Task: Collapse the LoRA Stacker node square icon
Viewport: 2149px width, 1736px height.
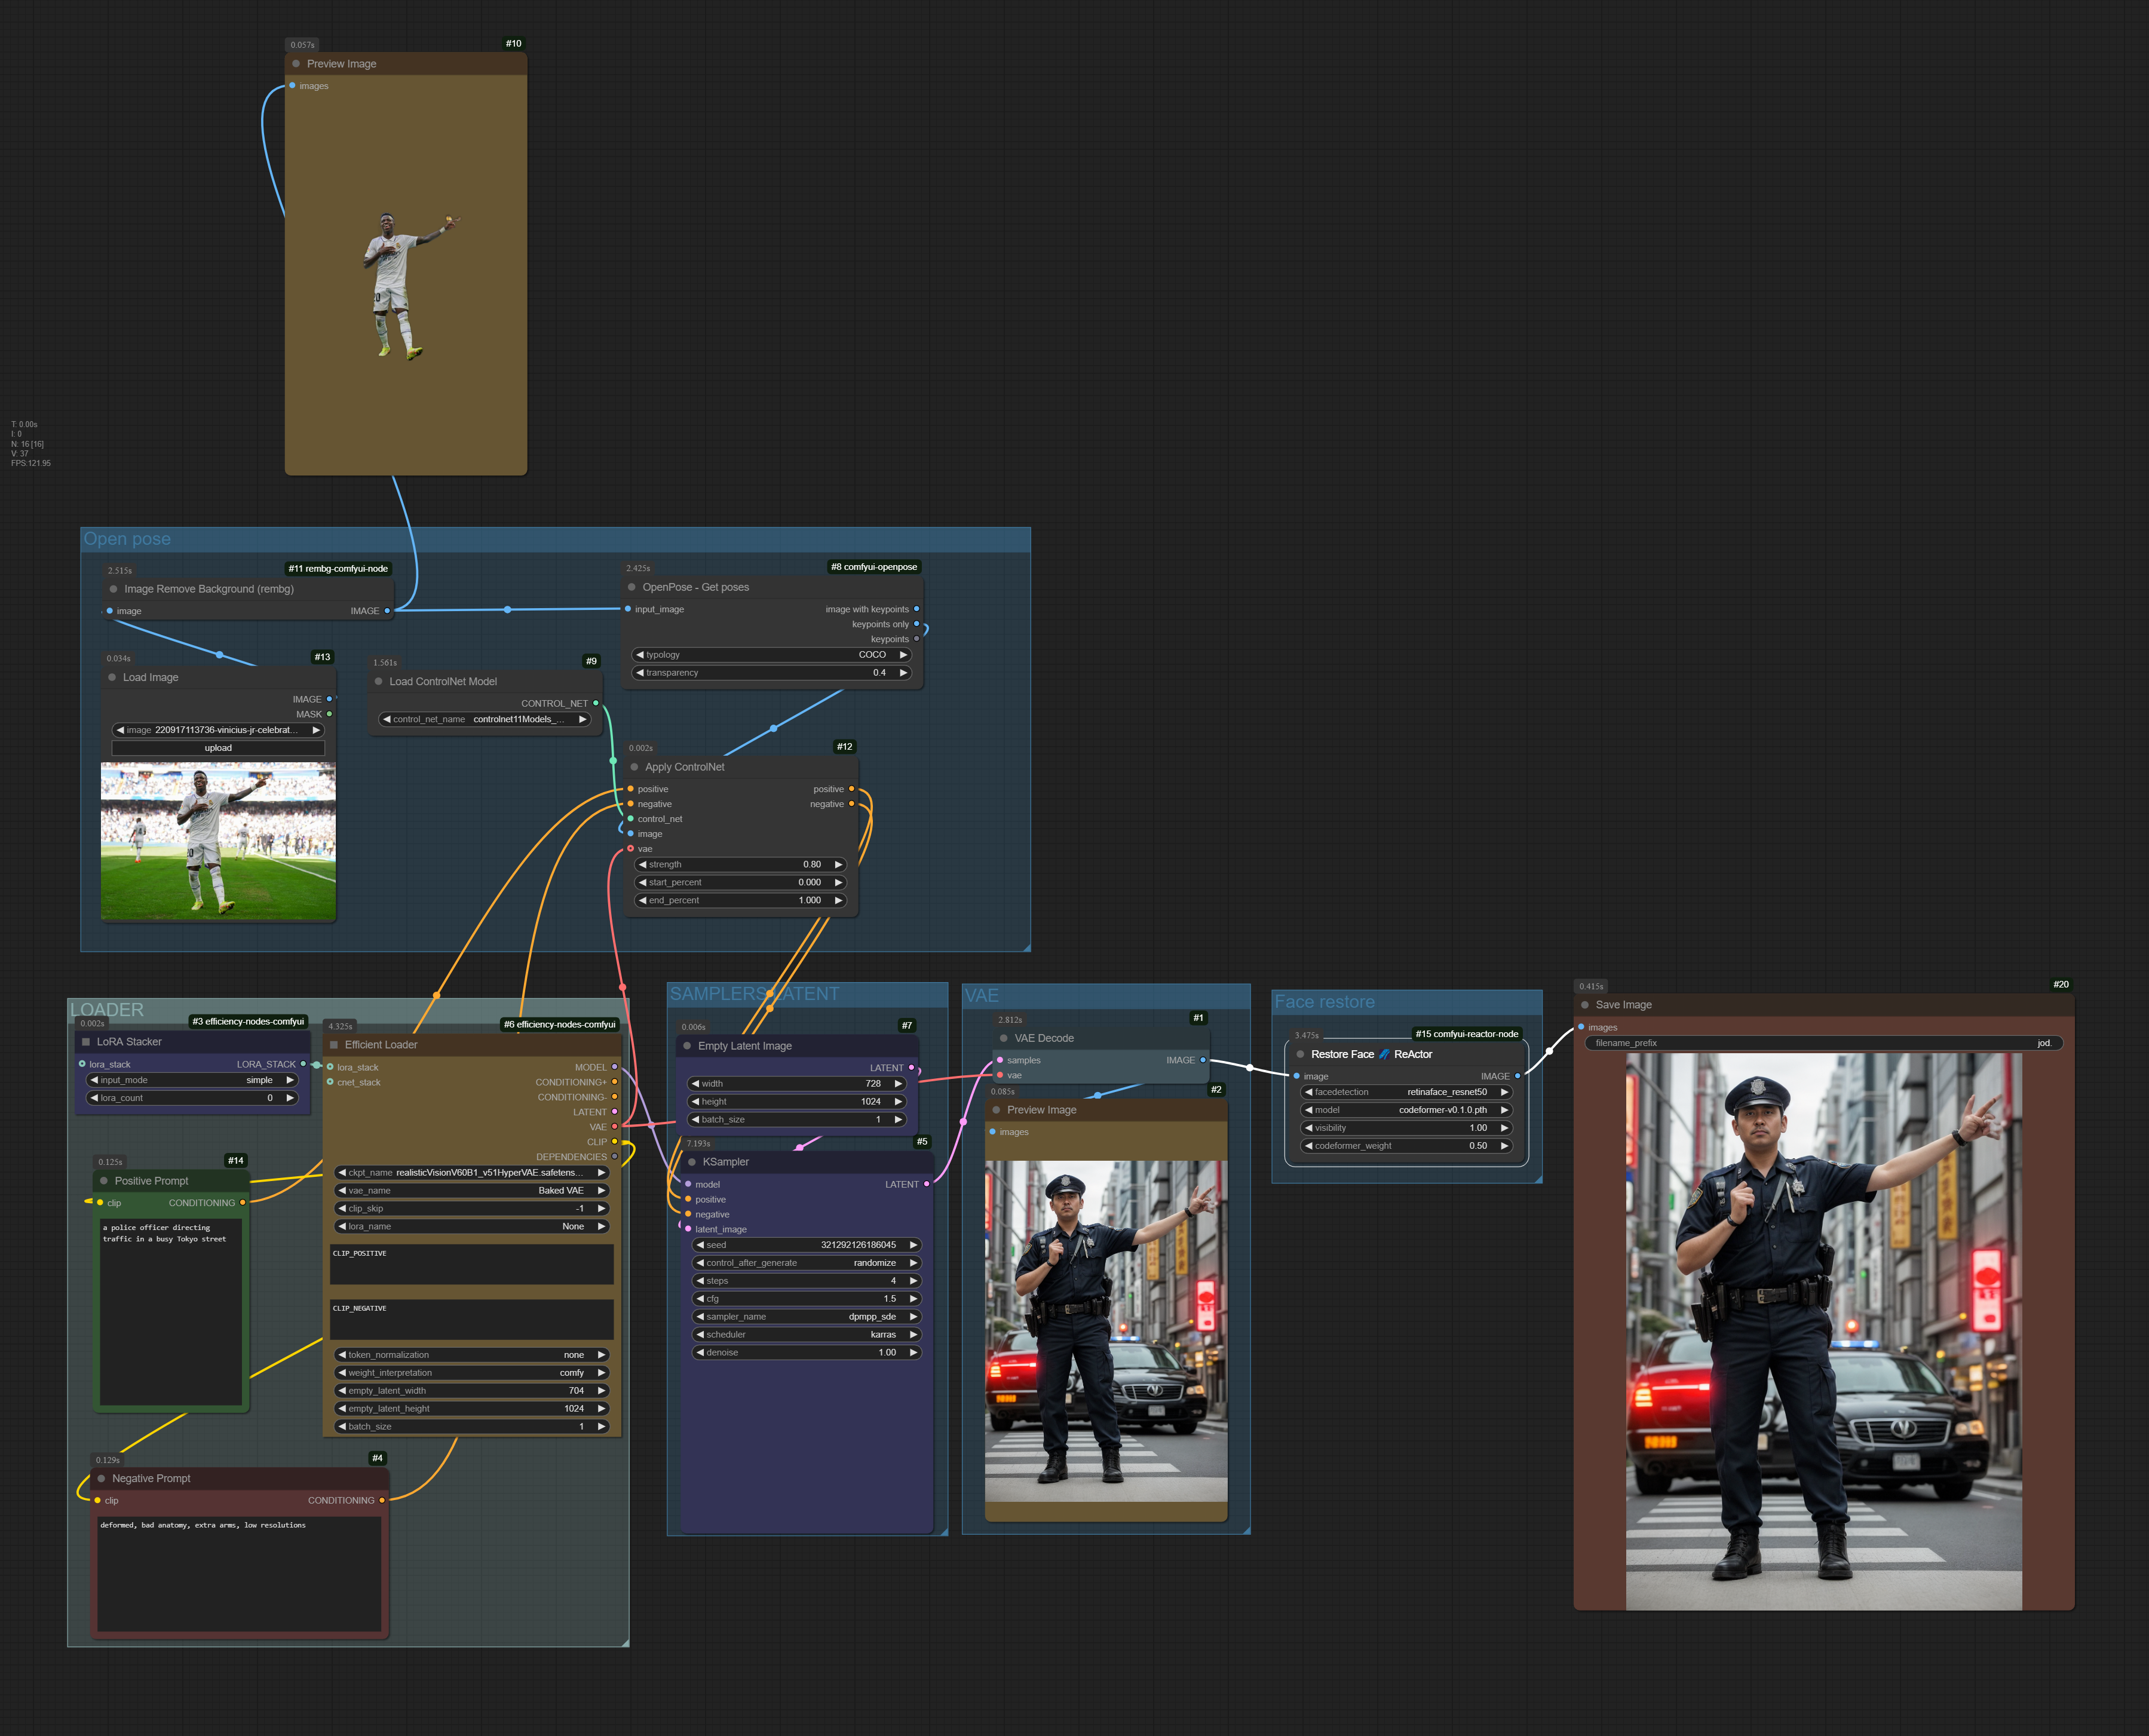Action: pyautogui.click(x=86, y=1042)
